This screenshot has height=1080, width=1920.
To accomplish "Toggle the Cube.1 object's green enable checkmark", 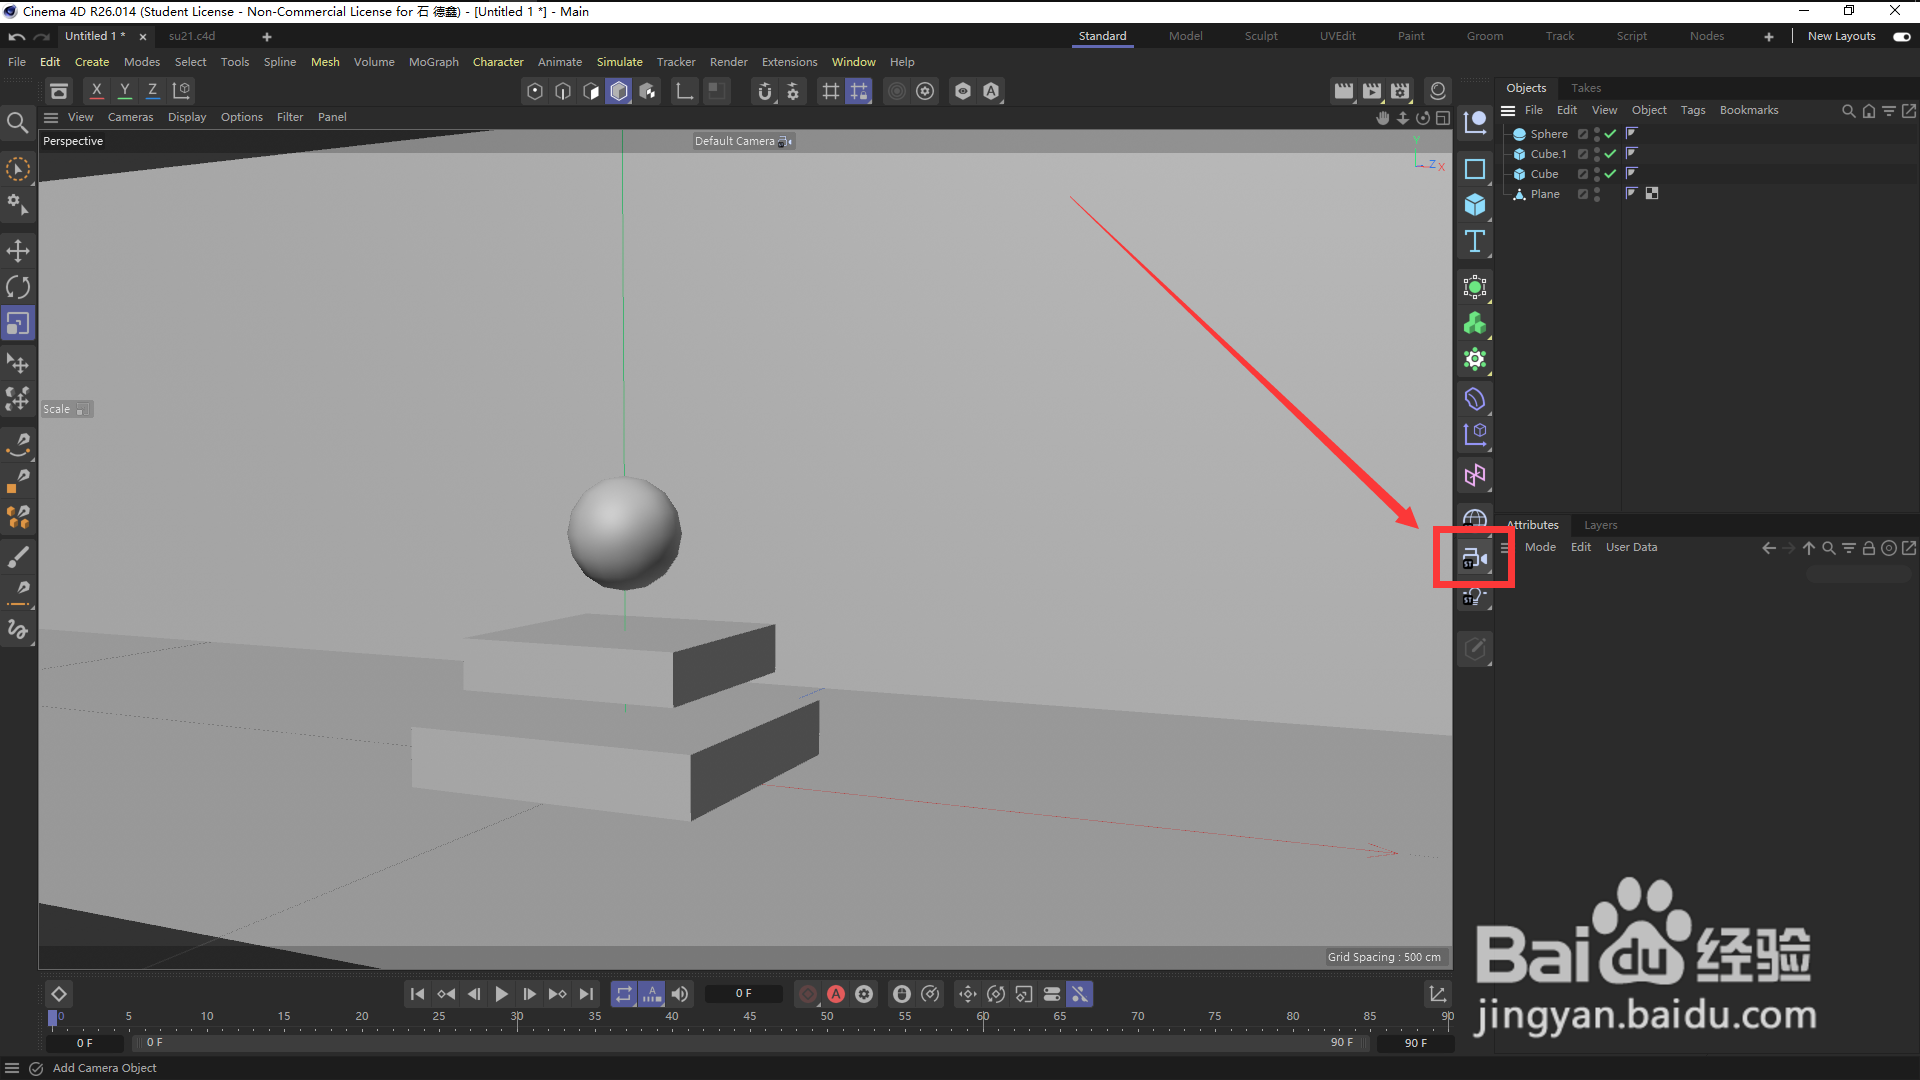I will pyautogui.click(x=1610, y=154).
